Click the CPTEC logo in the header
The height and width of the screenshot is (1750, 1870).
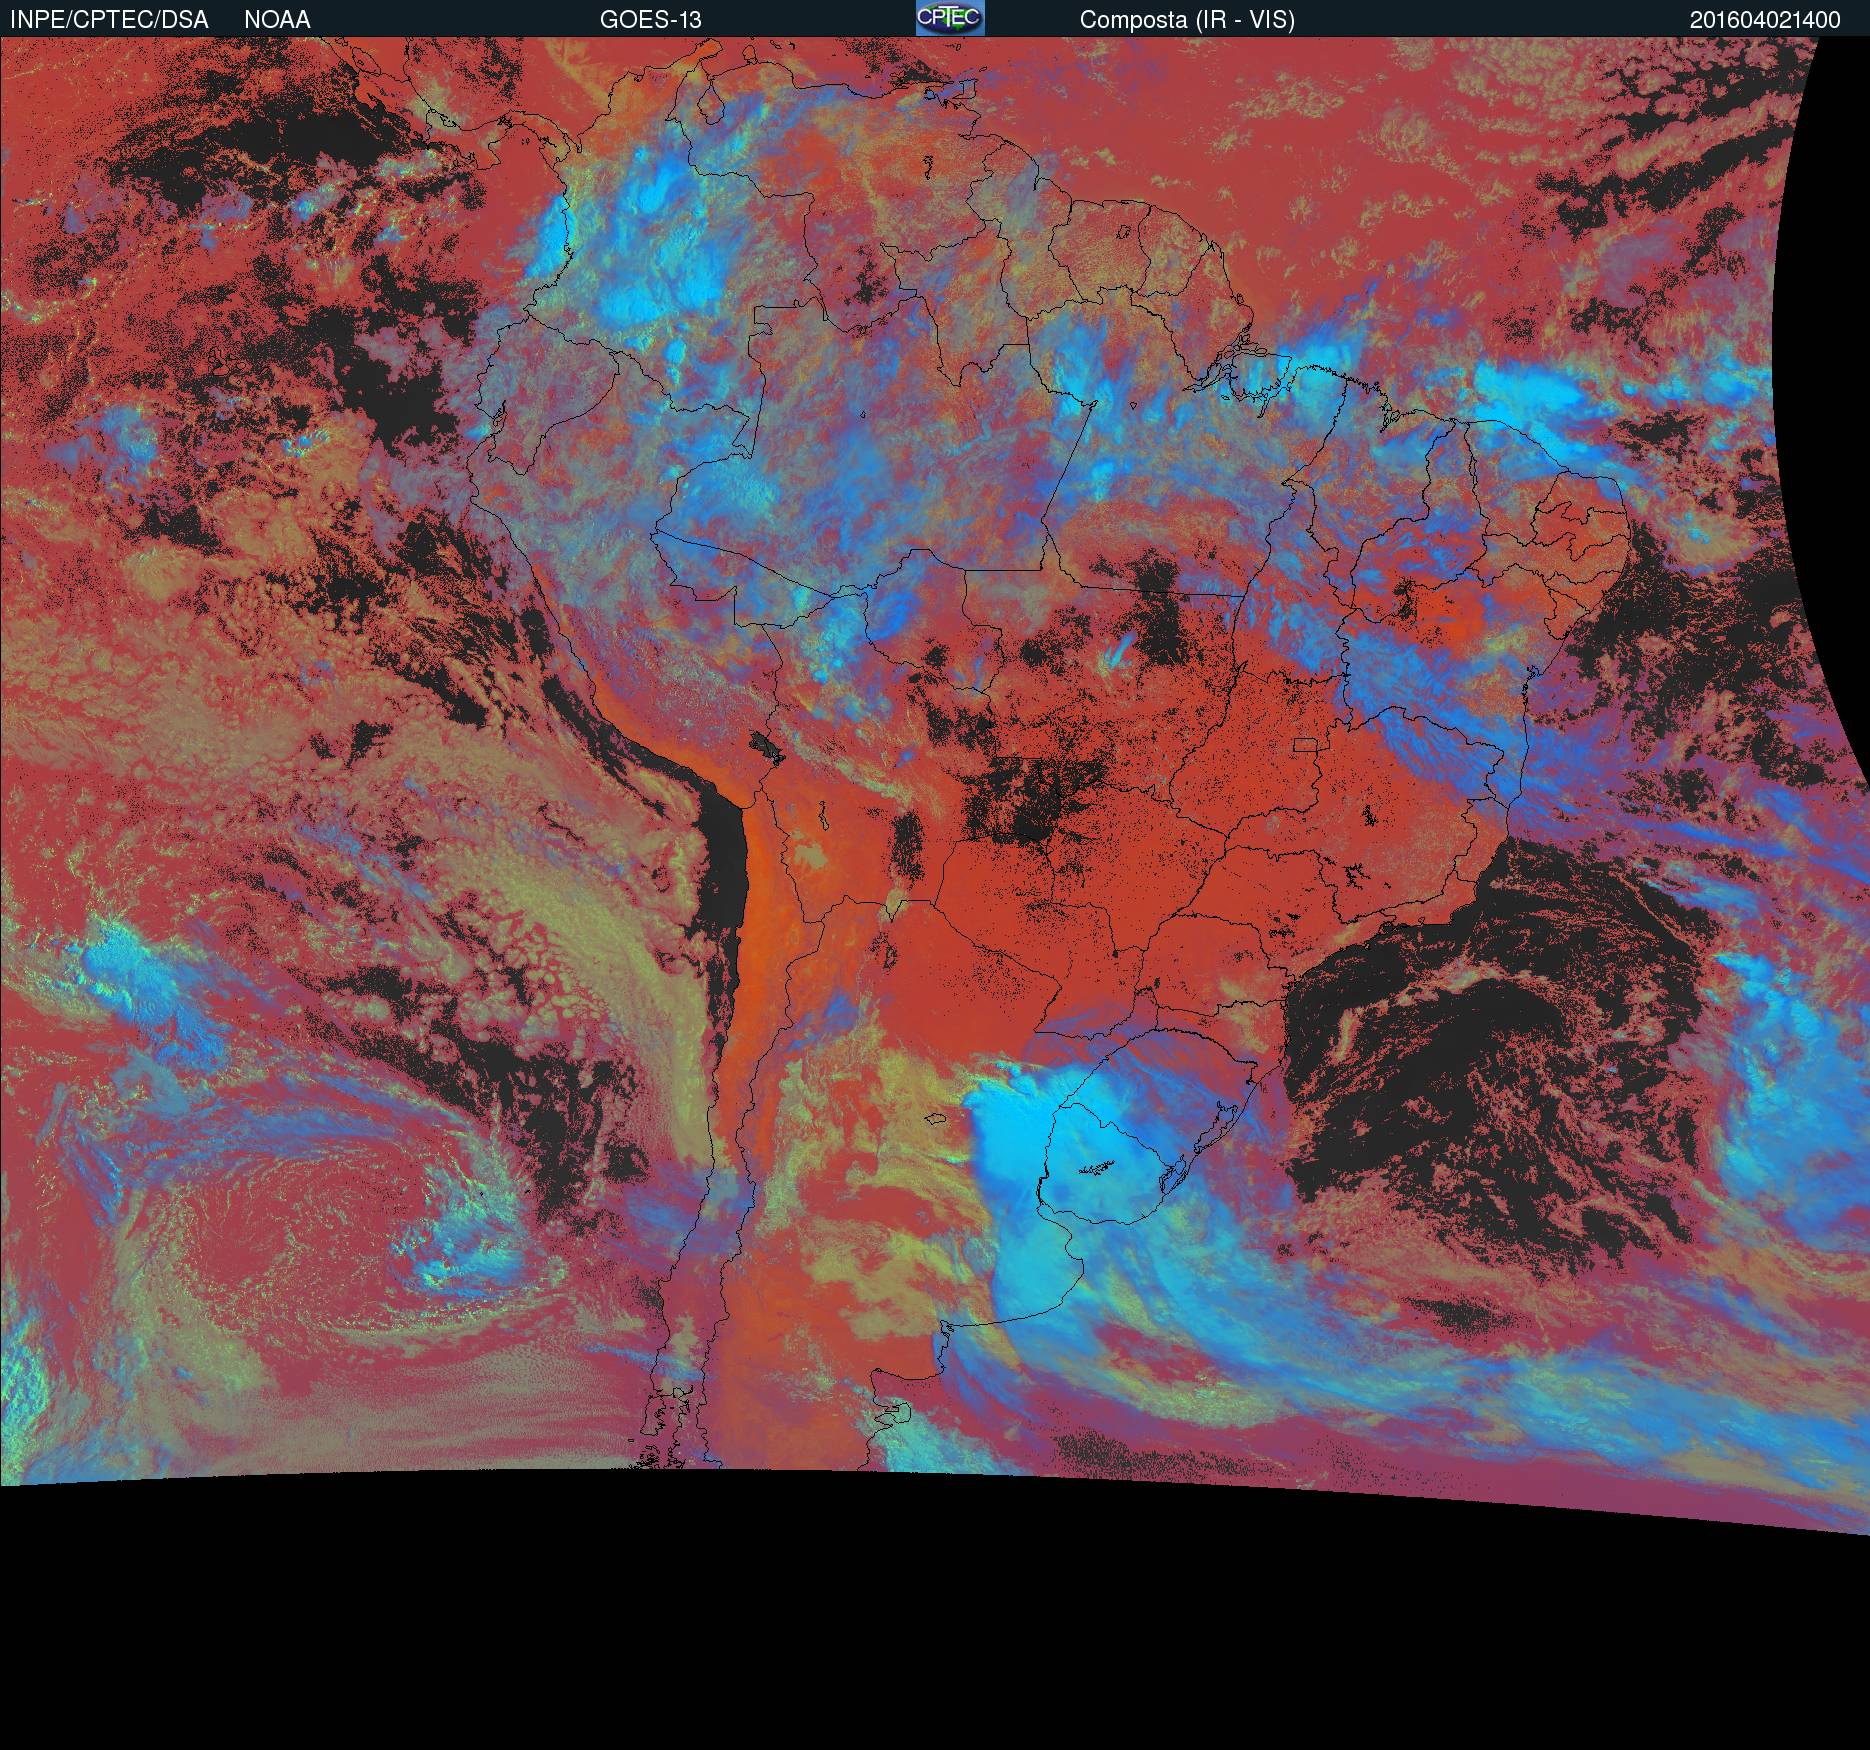pyautogui.click(x=950, y=18)
